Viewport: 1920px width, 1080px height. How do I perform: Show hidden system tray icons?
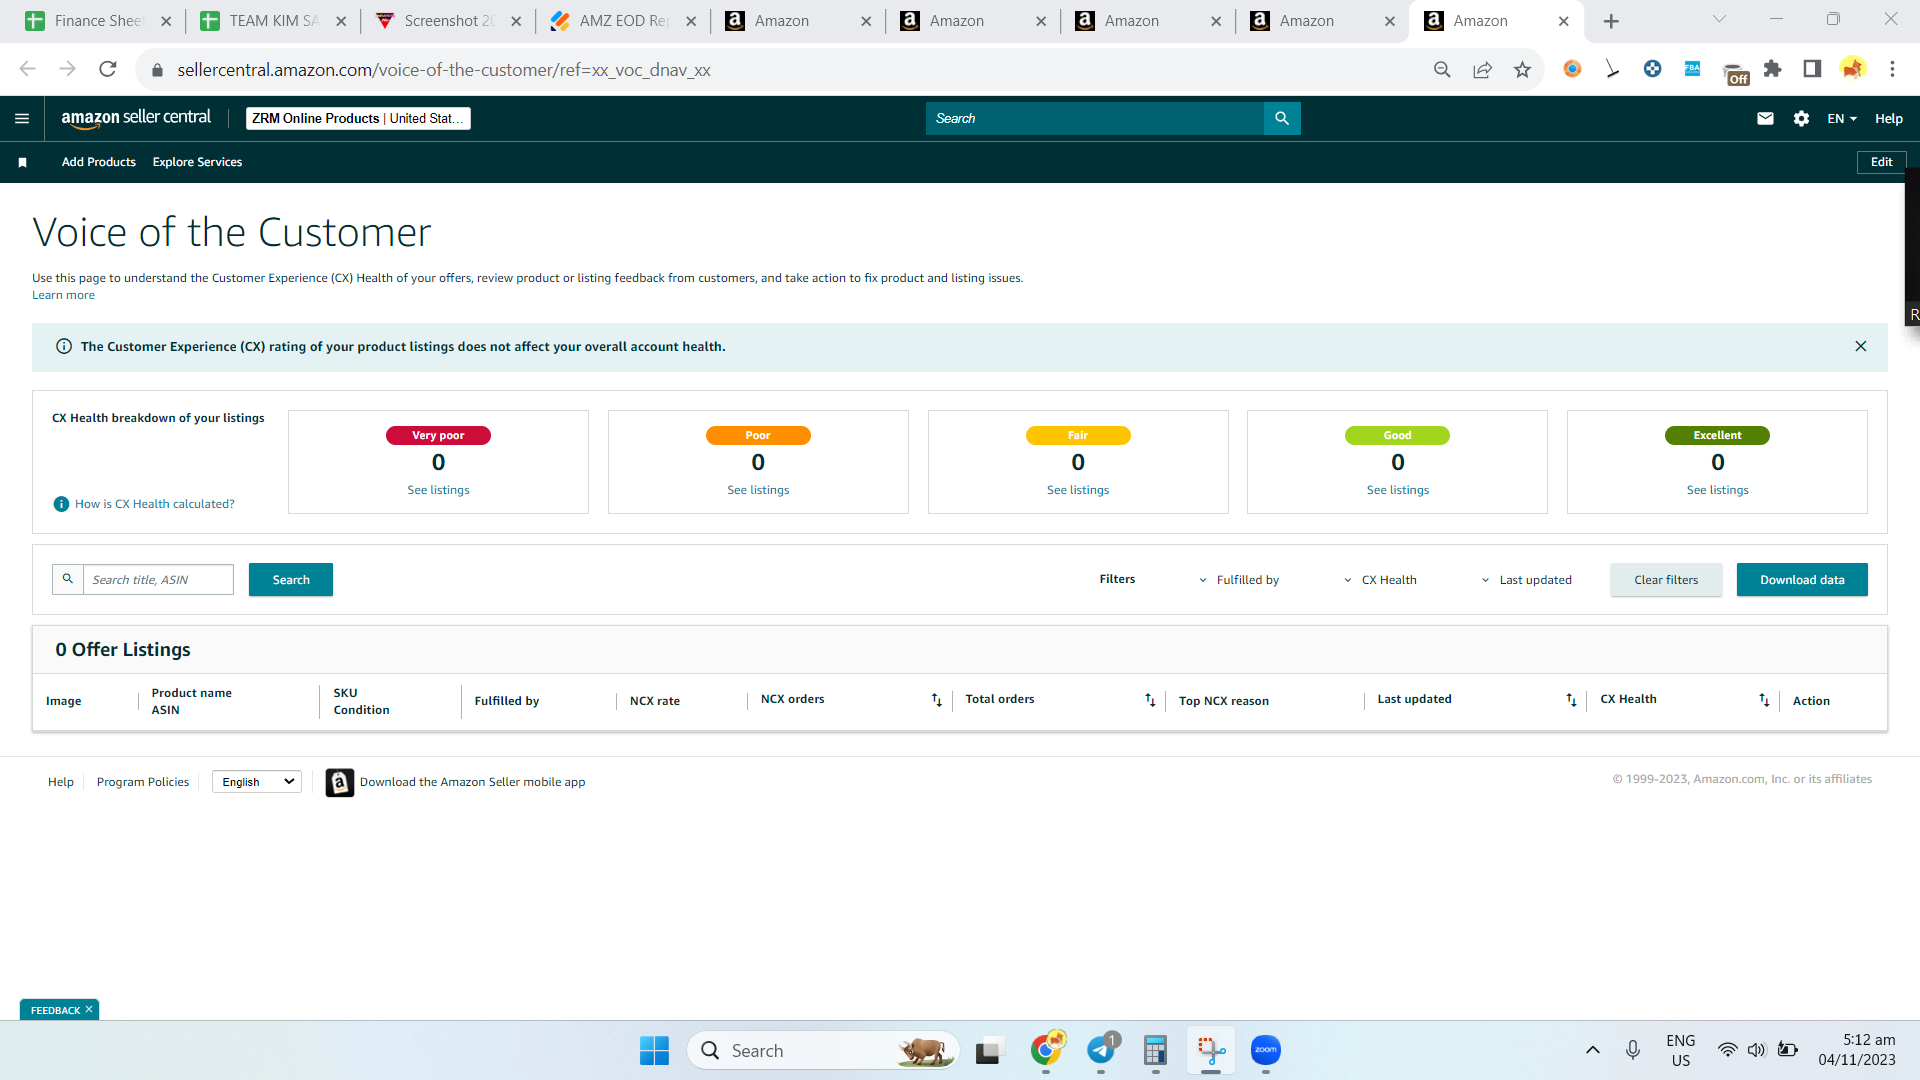coord(1593,1050)
